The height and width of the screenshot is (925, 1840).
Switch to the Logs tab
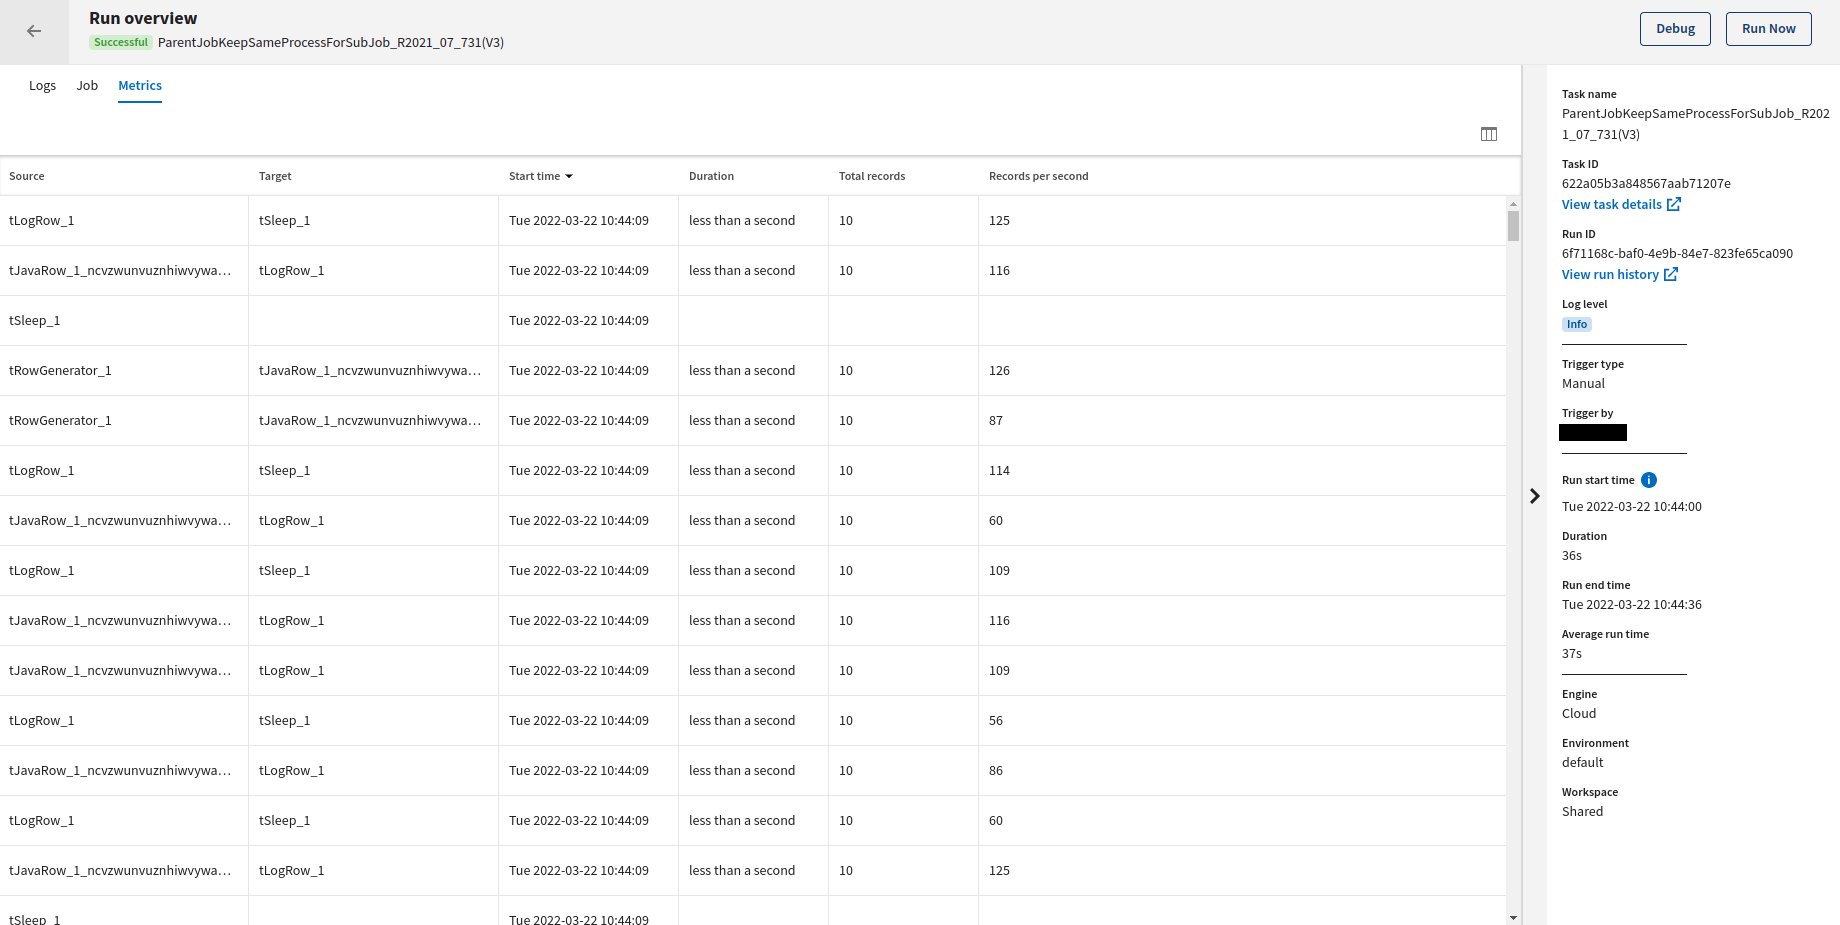[42, 86]
